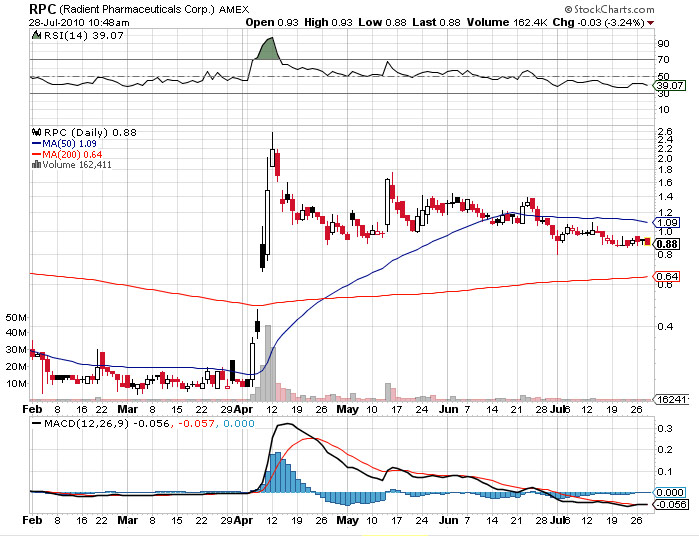Click the RSI 39.07 value tag
The width and height of the screenshot is (699, 536).
pos(669,85)
